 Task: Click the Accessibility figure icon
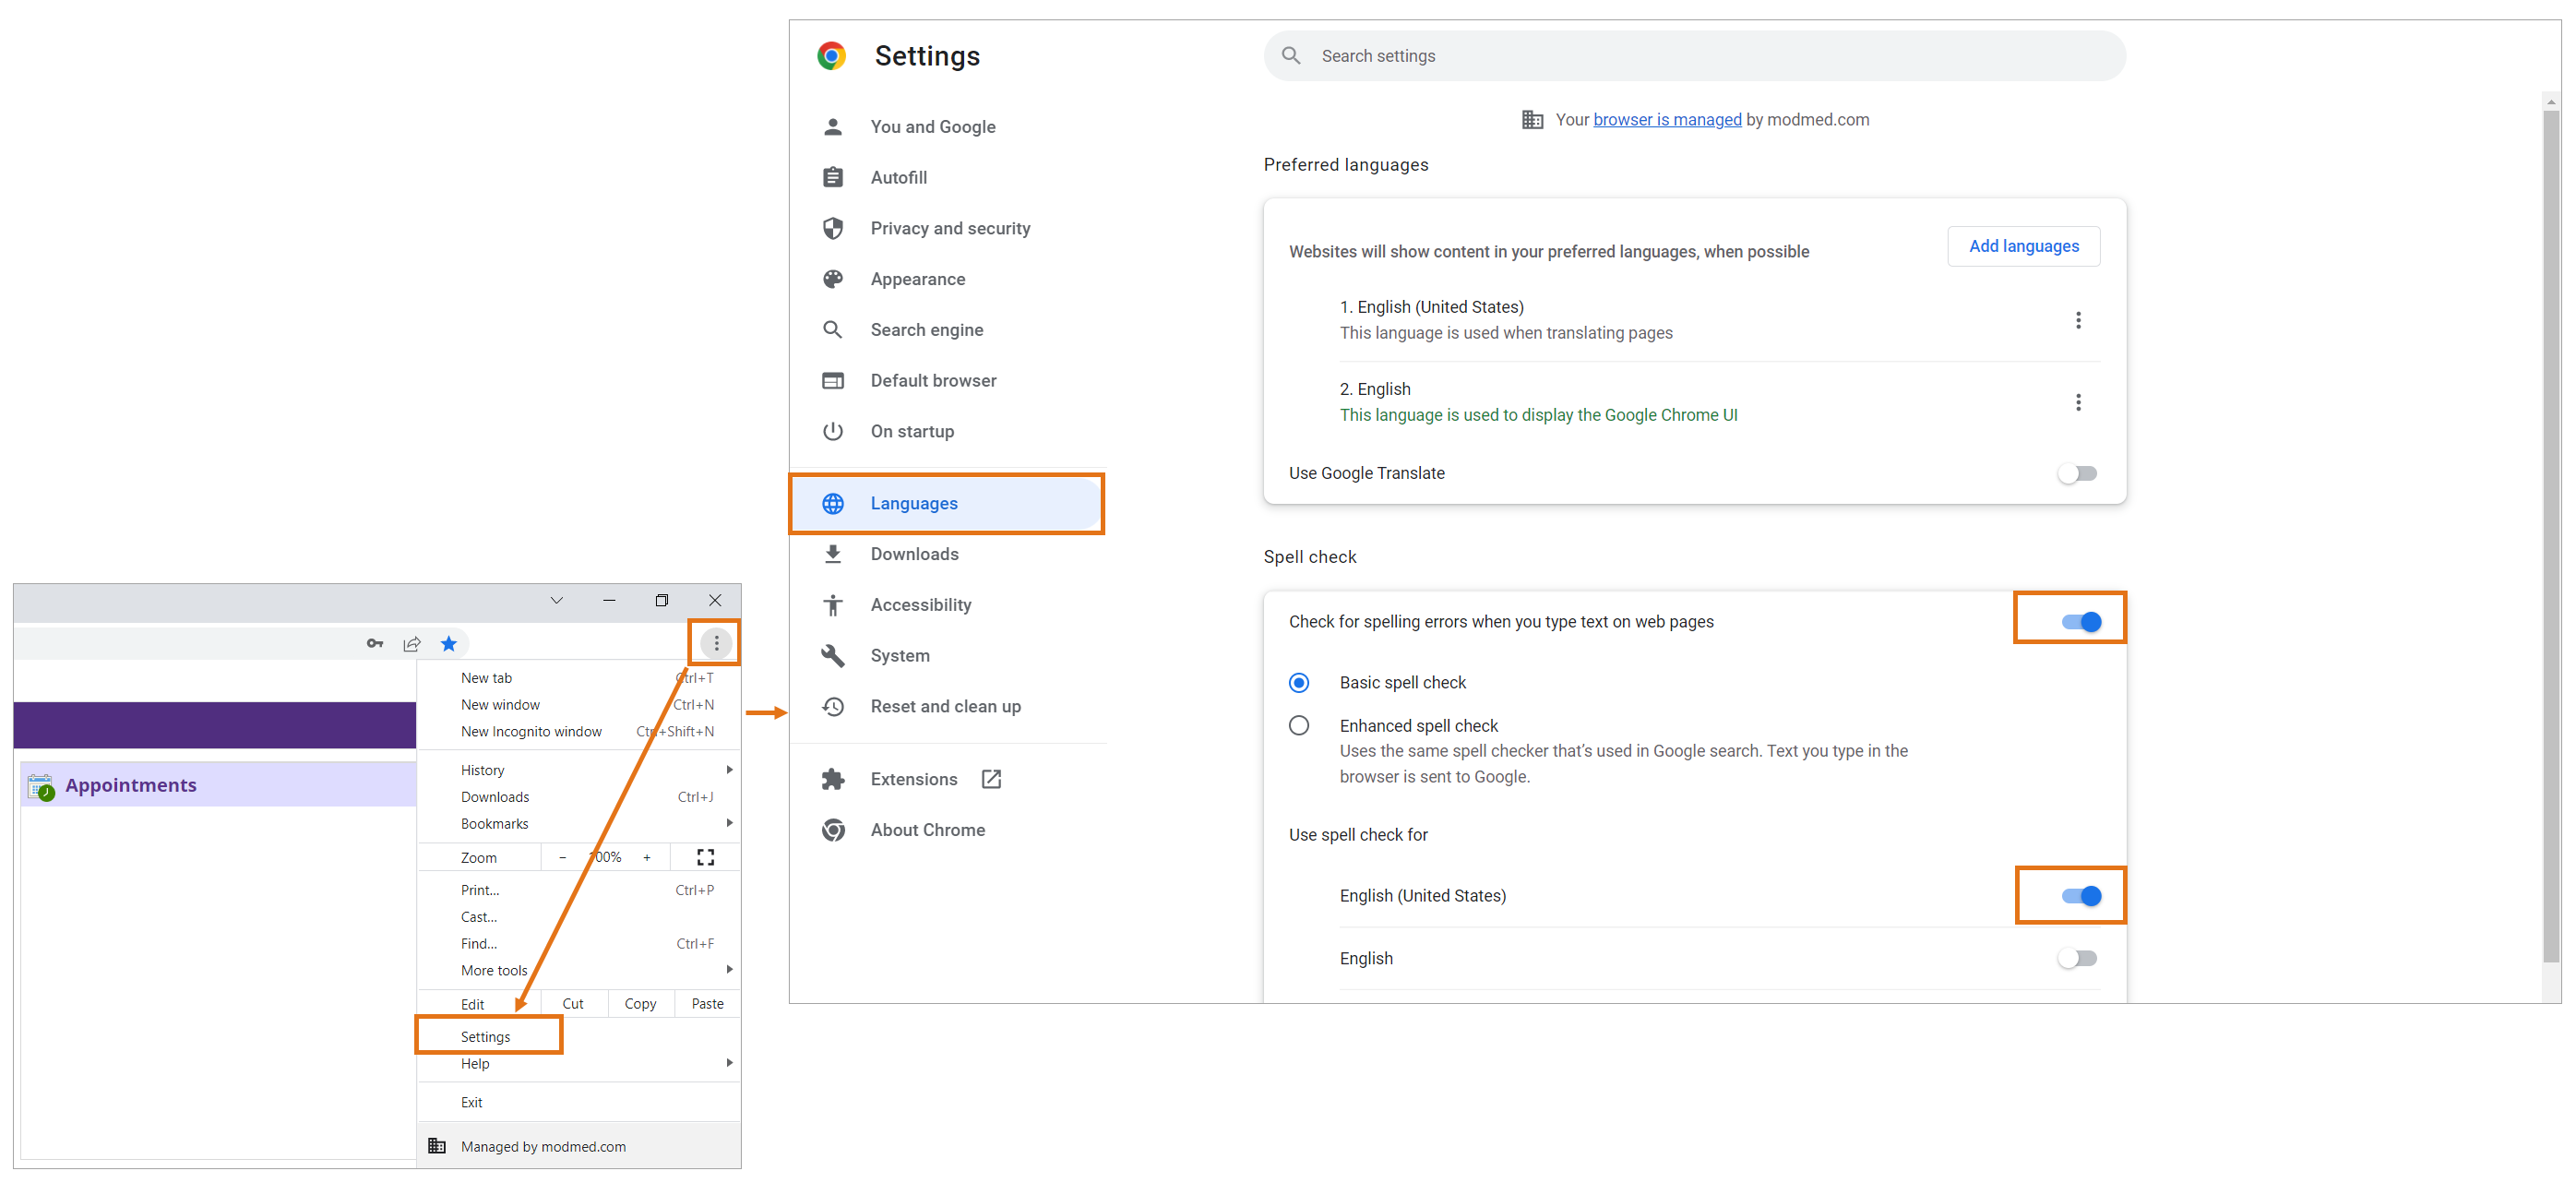pyautogui.click(x=833, y=605)
